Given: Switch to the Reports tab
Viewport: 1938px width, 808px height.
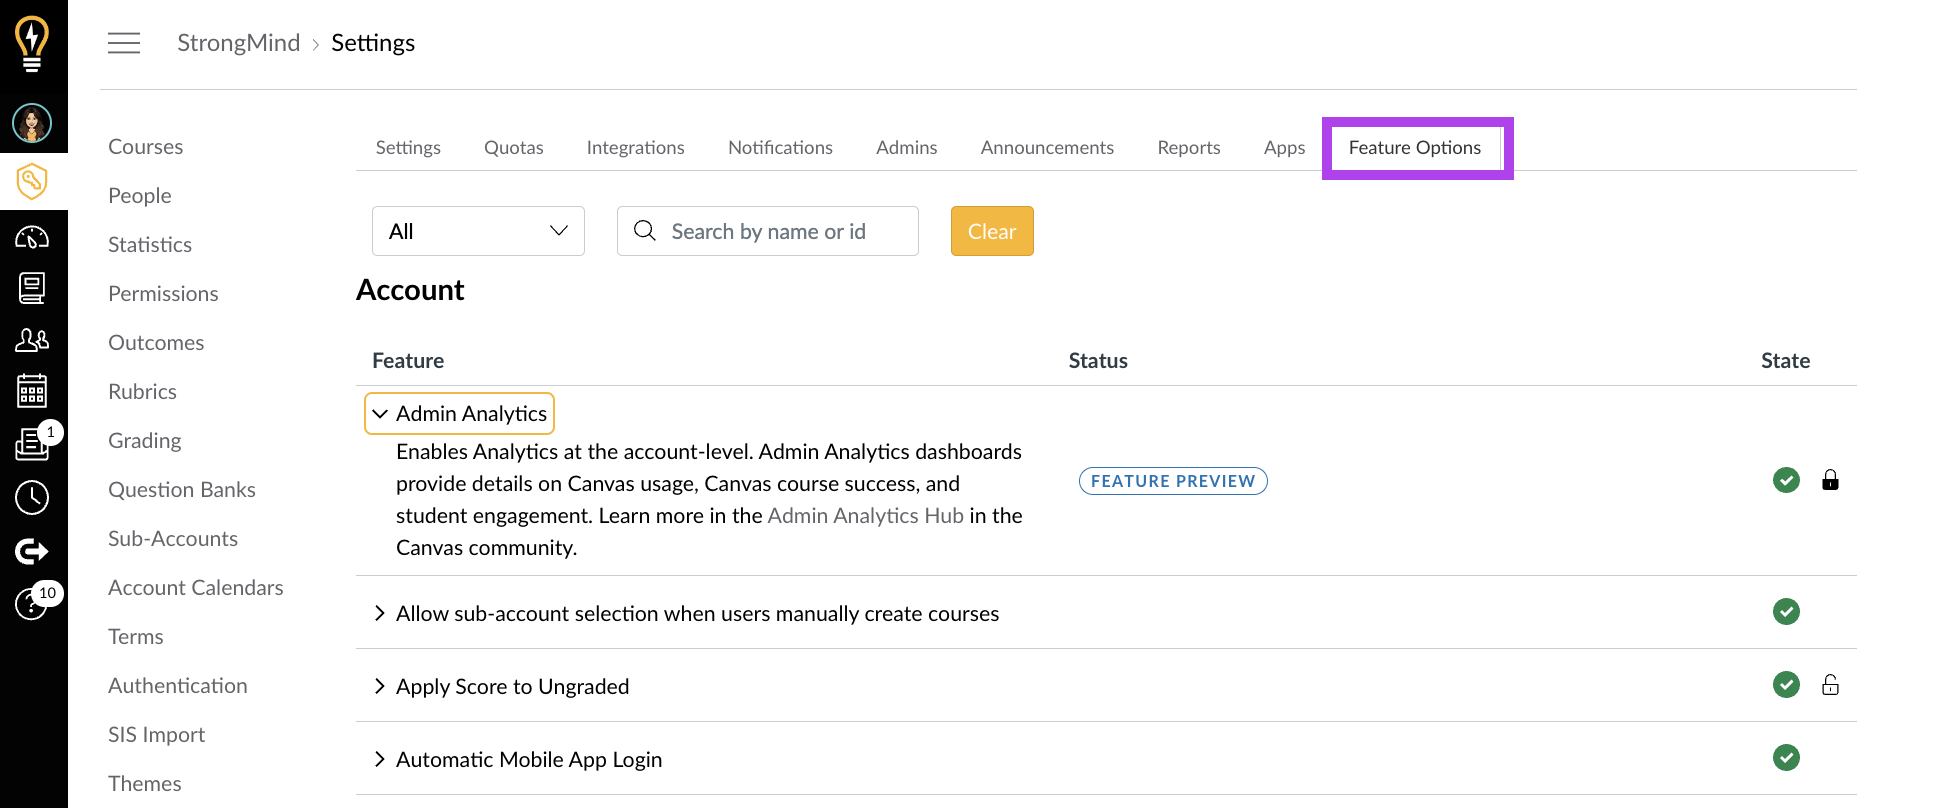Looking at the screenshot, I should point(1189,147).
